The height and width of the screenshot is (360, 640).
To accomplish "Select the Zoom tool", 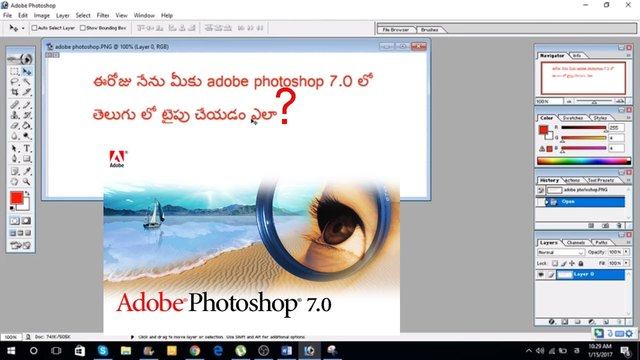I will click(x=27, y=182).
